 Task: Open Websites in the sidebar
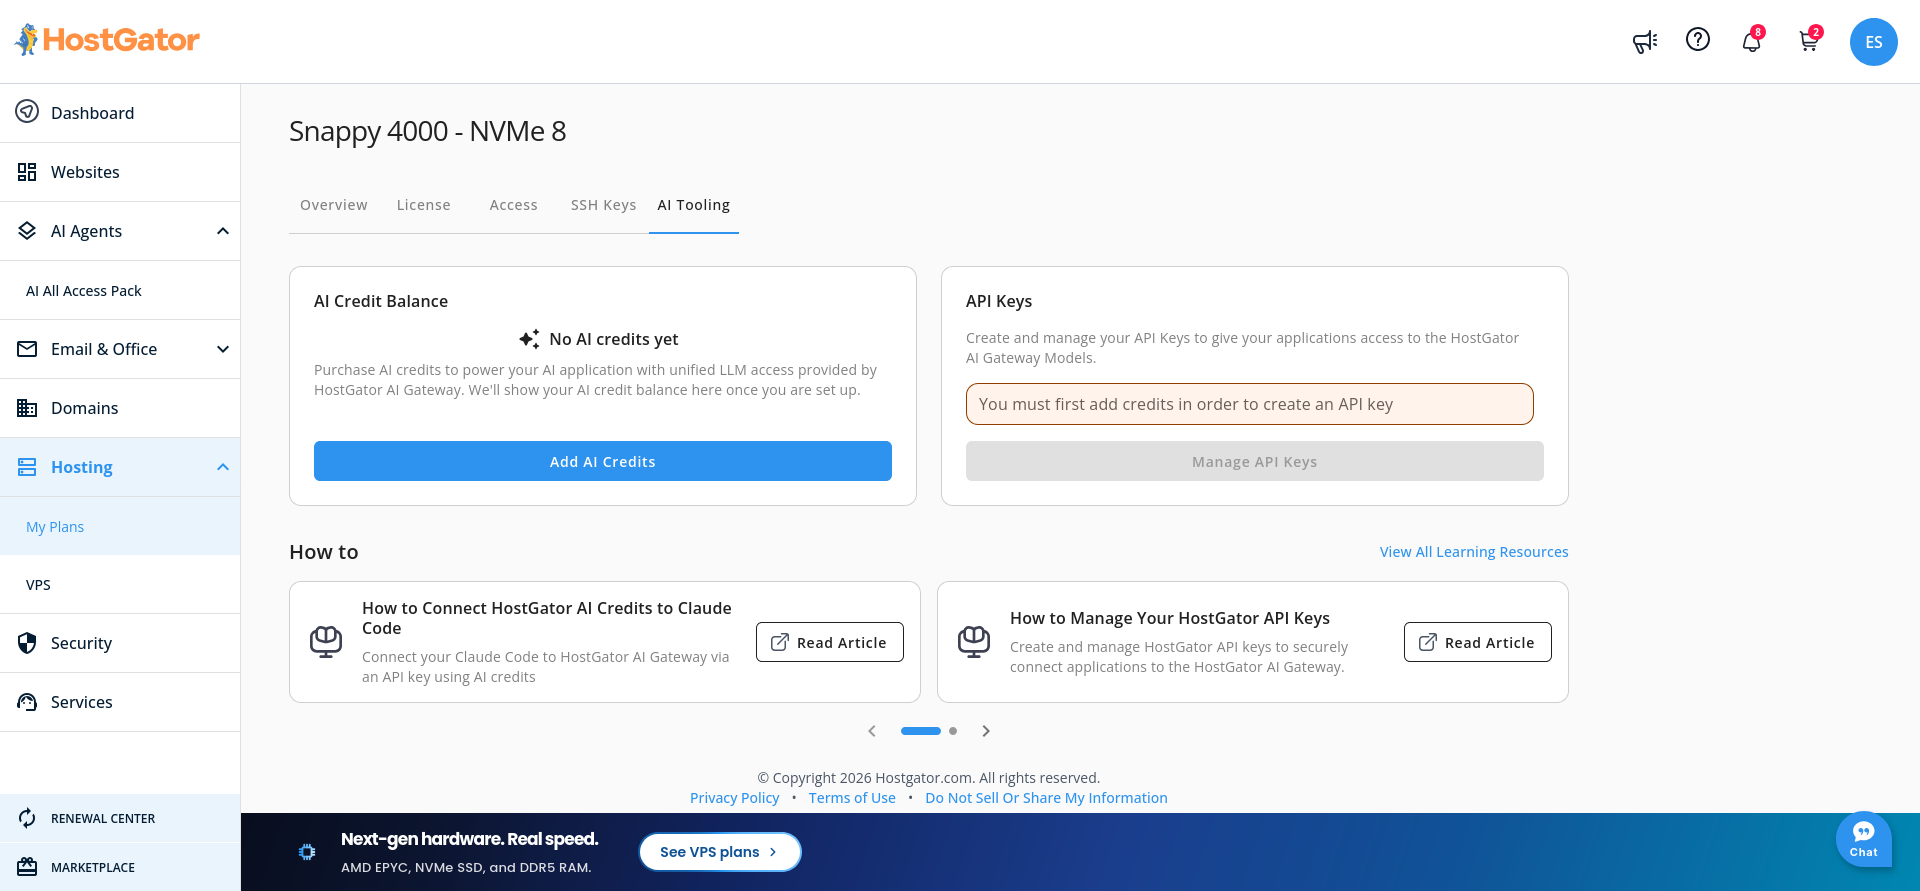coord(120,172)
